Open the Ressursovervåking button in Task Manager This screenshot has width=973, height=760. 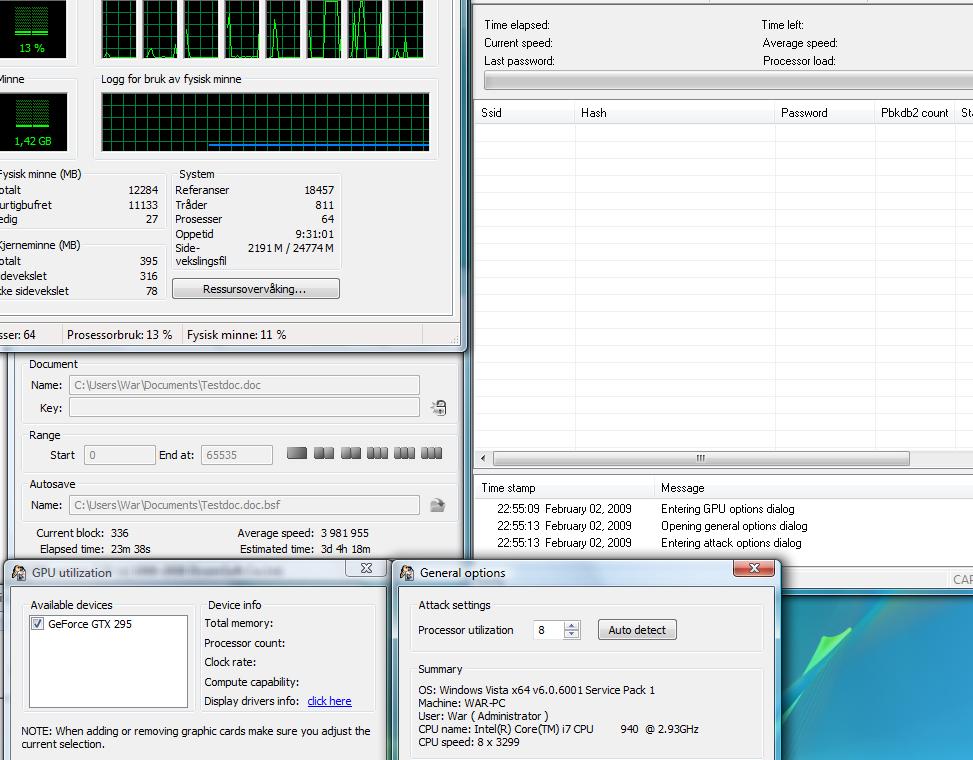coord(256,288)
